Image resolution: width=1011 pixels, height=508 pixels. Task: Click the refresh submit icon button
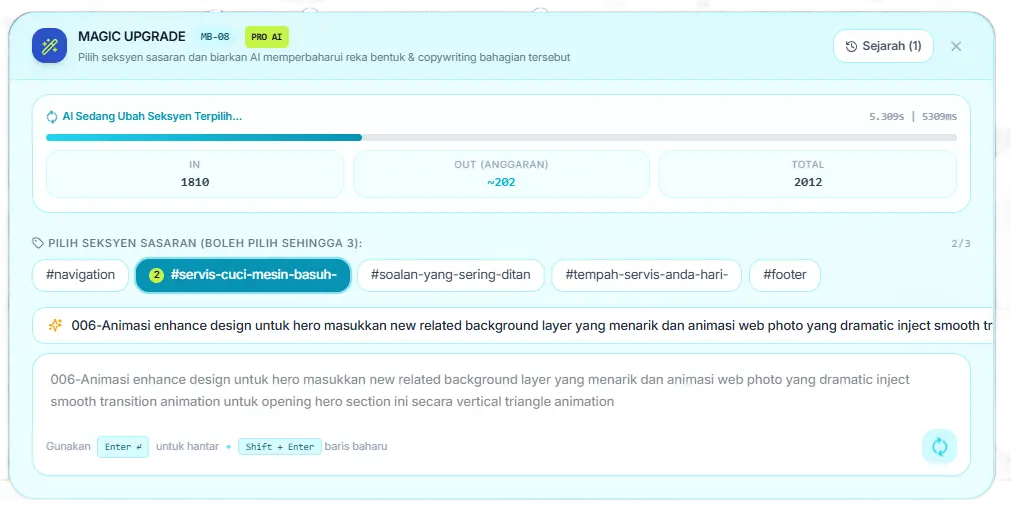tap(939, 446)
